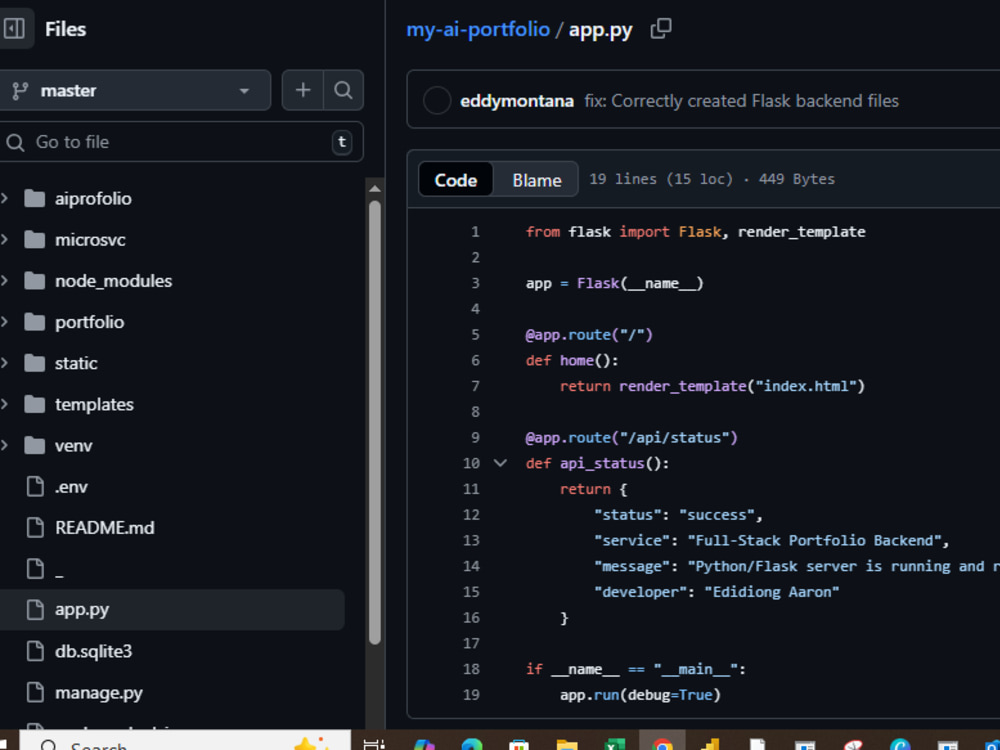Click the git branch icon beside master
This screenshot has width=1000, height=750.
click(x=20, y=91)
